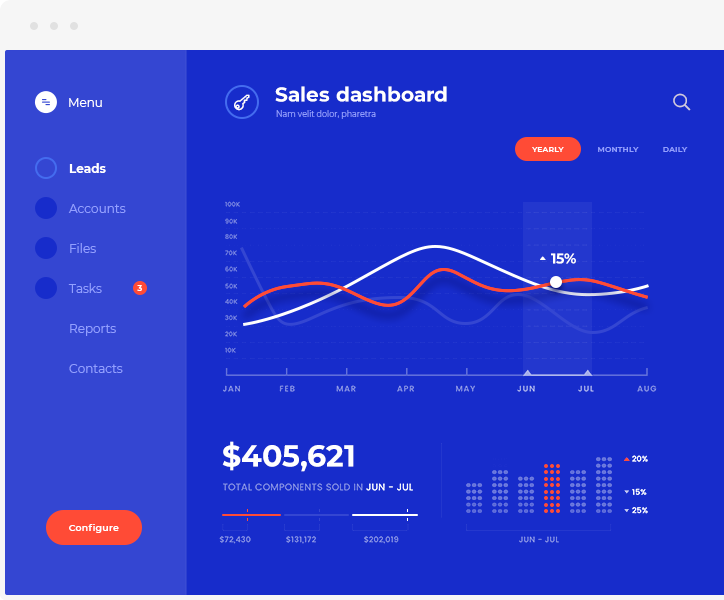Click the Files circle icon
This screenshot has width=724, height=600.
(x=46, y=248)
